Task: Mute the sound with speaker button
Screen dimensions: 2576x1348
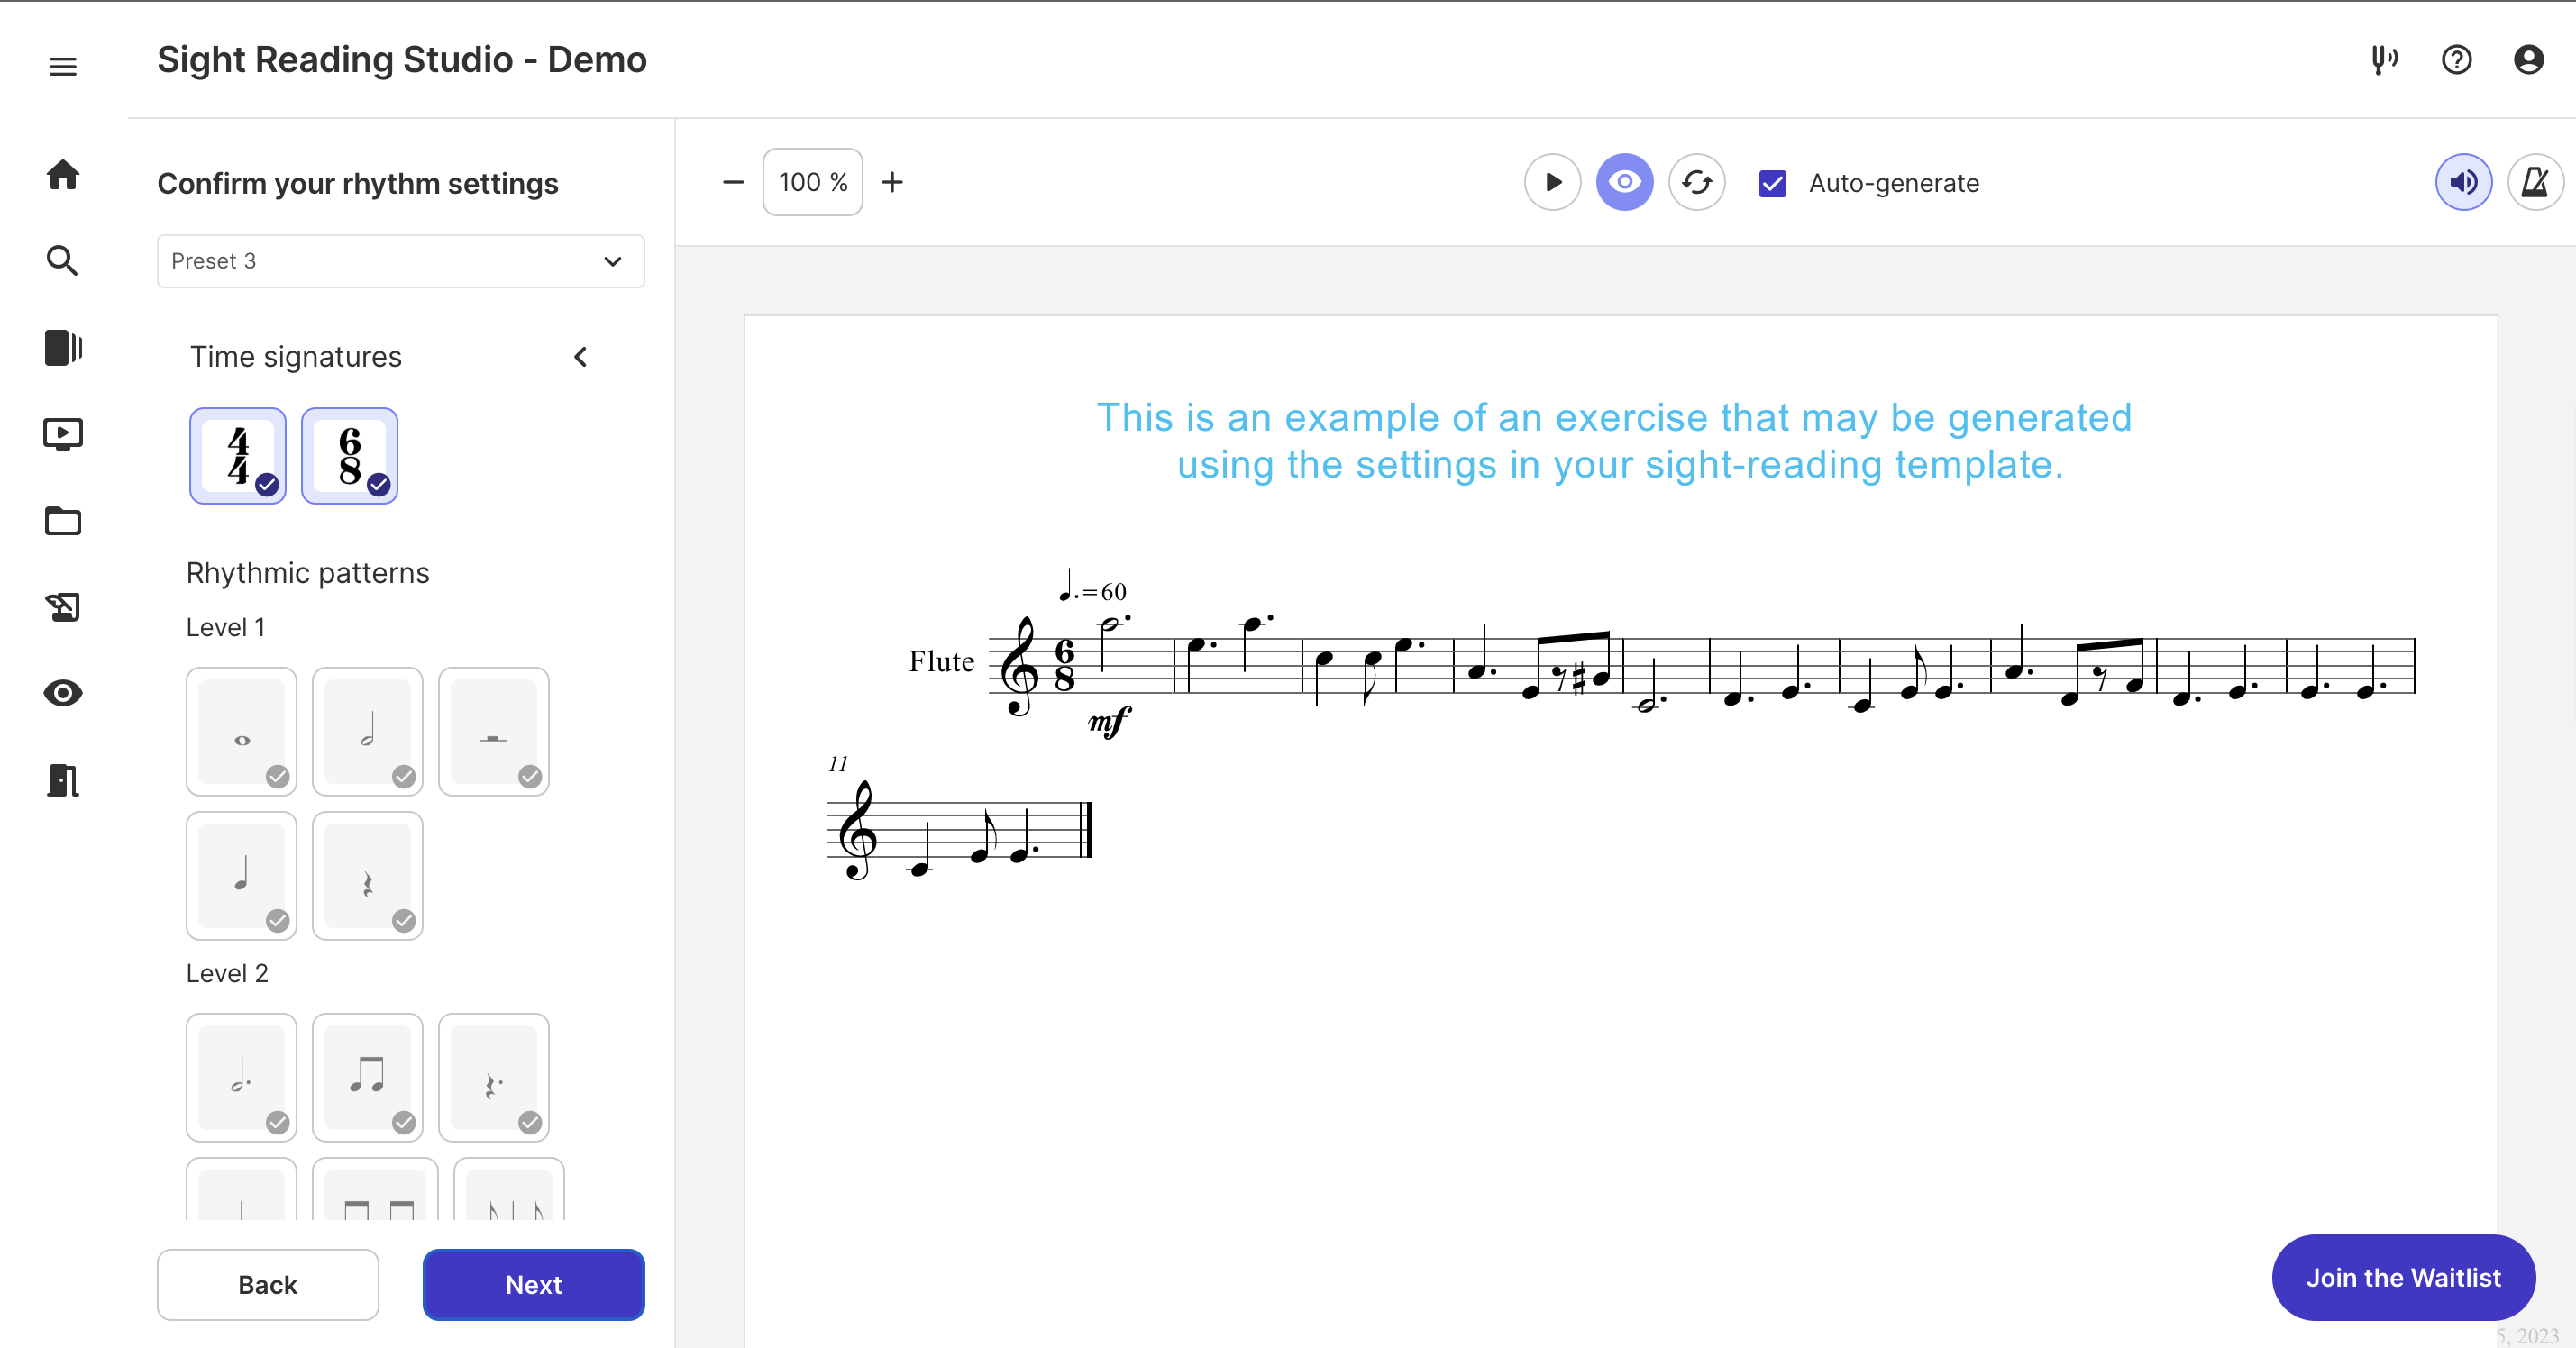Action: [2463, 182]
